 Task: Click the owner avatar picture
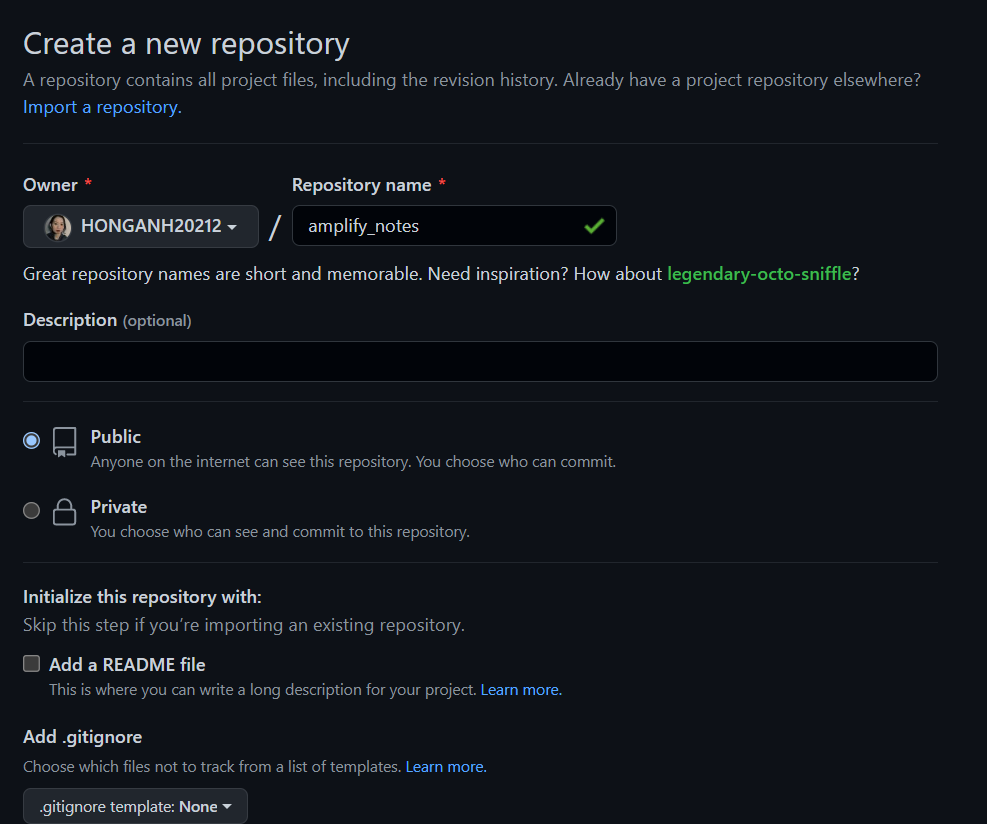(58, 227)
